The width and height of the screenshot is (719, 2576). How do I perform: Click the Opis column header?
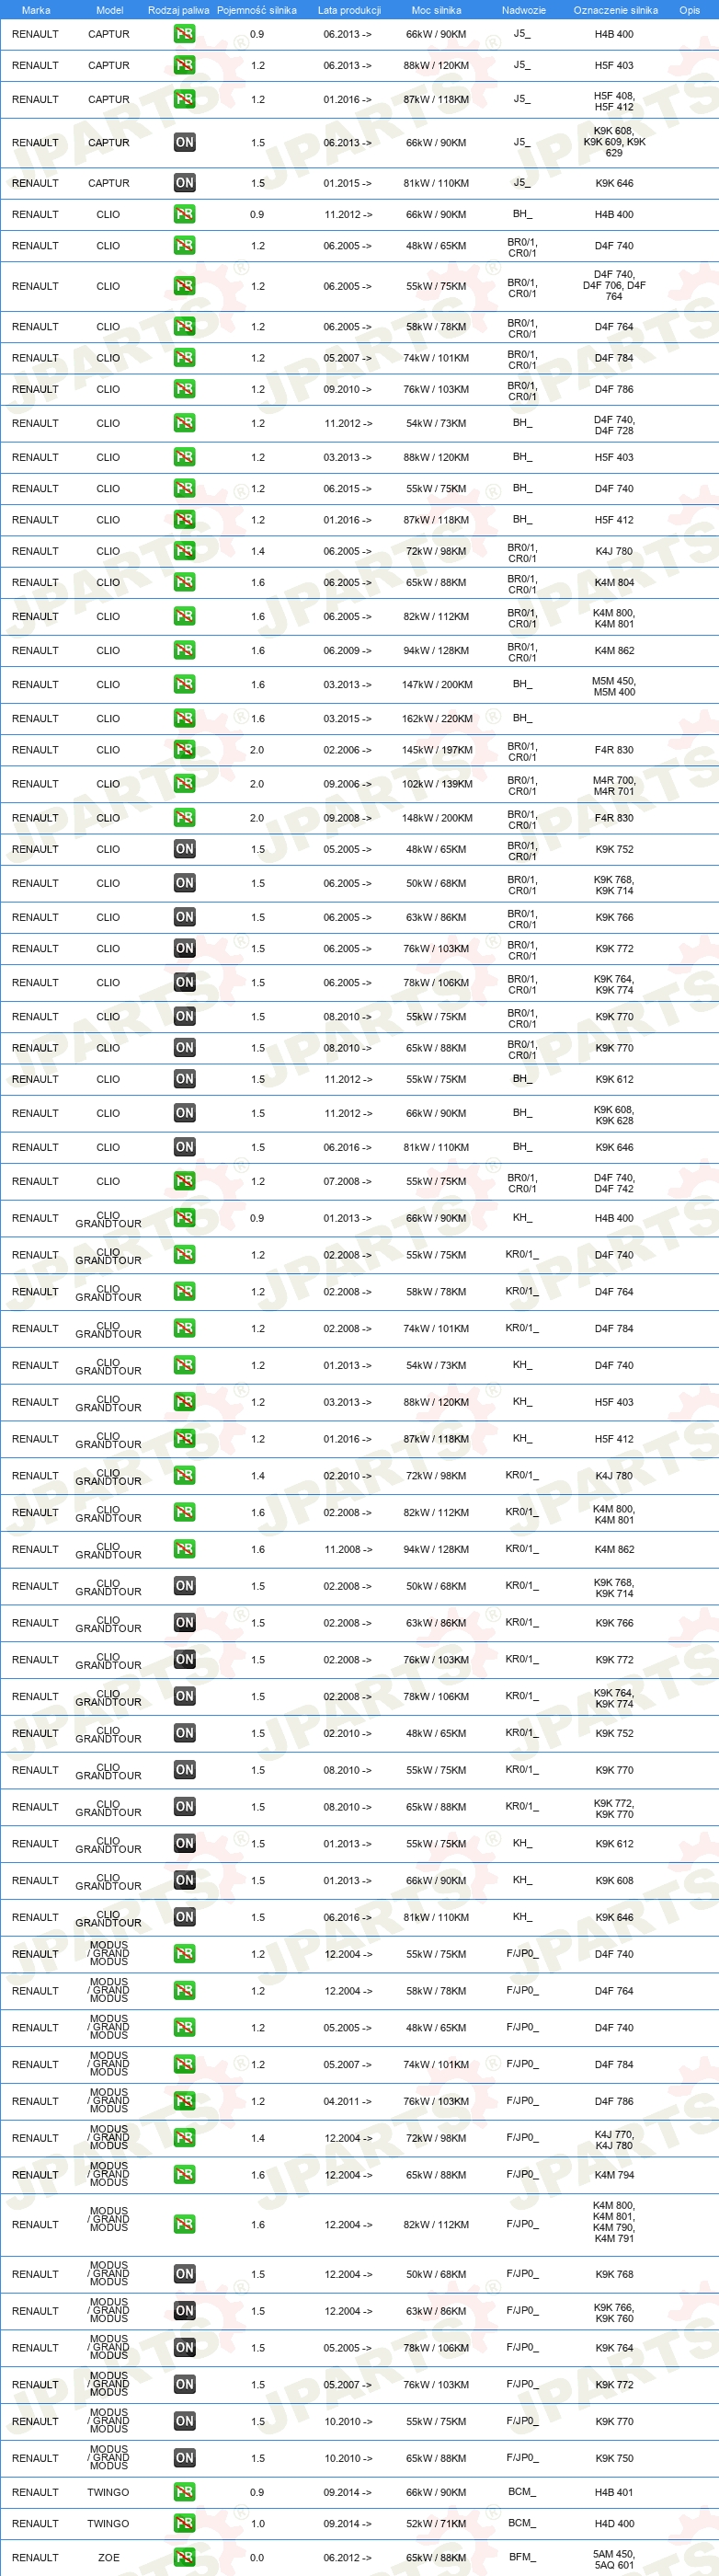(689, 10)
